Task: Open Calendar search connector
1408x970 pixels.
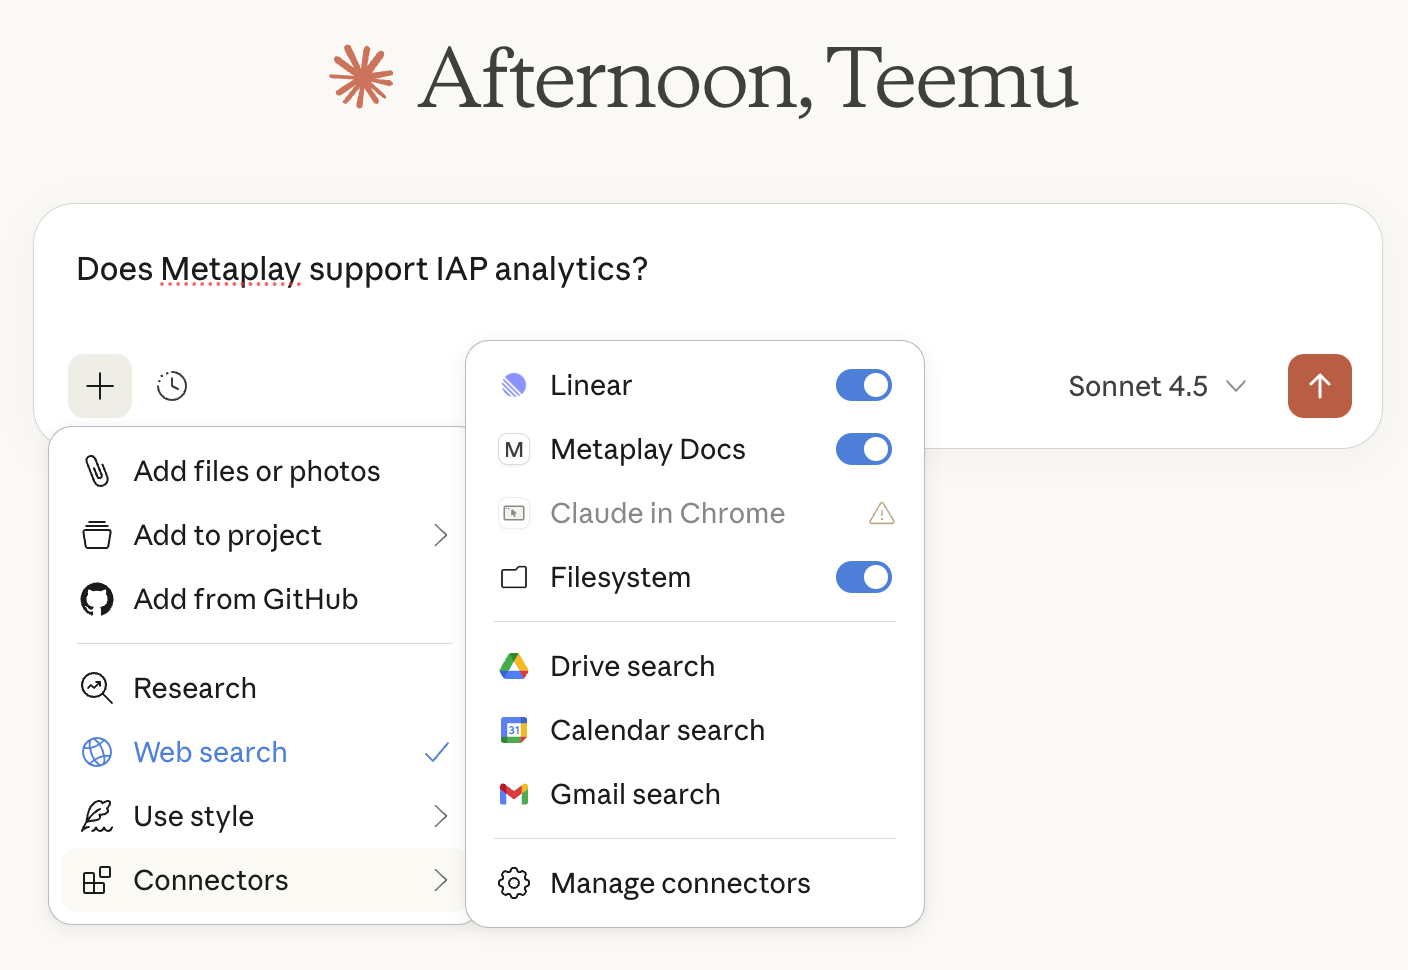Action: pos(657,730)
